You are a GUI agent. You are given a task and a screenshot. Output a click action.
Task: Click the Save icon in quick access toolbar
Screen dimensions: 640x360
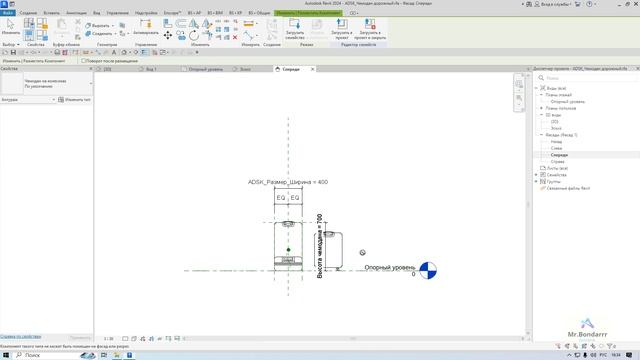tap(13, 52)
